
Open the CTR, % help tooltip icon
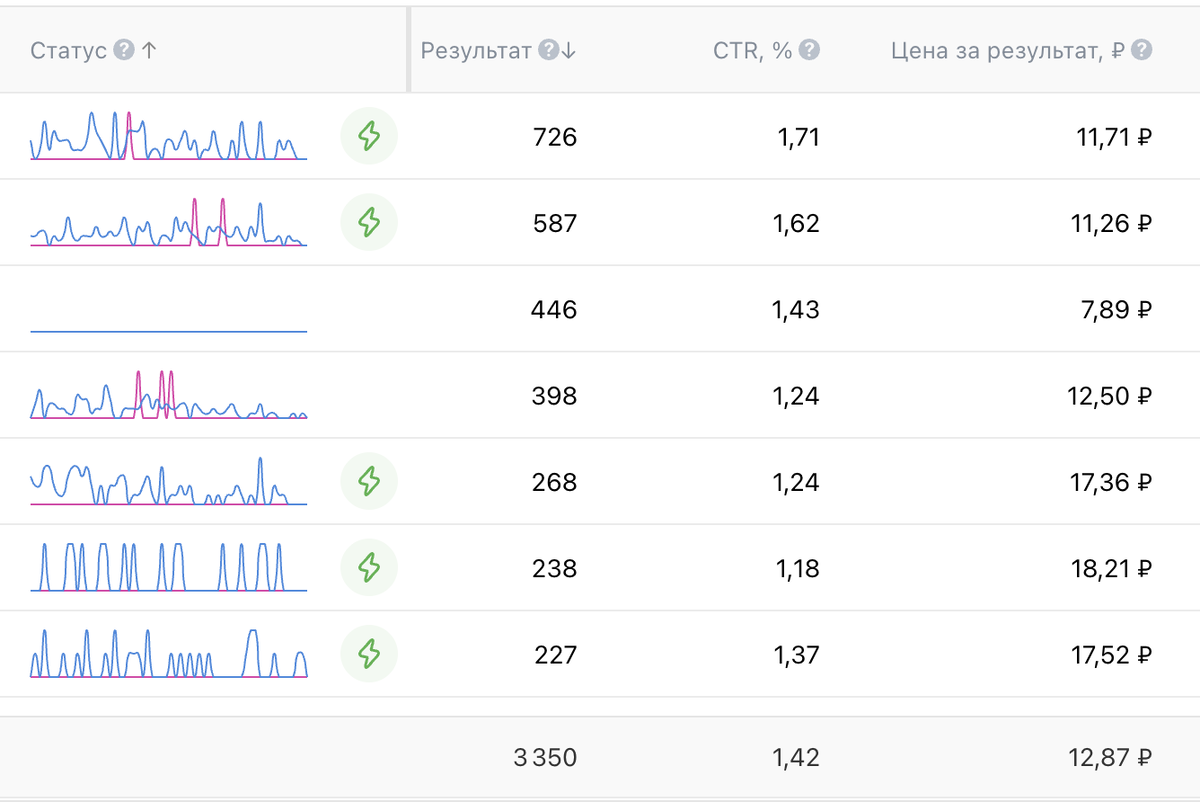pyautogui.click(x=810, y=50)
